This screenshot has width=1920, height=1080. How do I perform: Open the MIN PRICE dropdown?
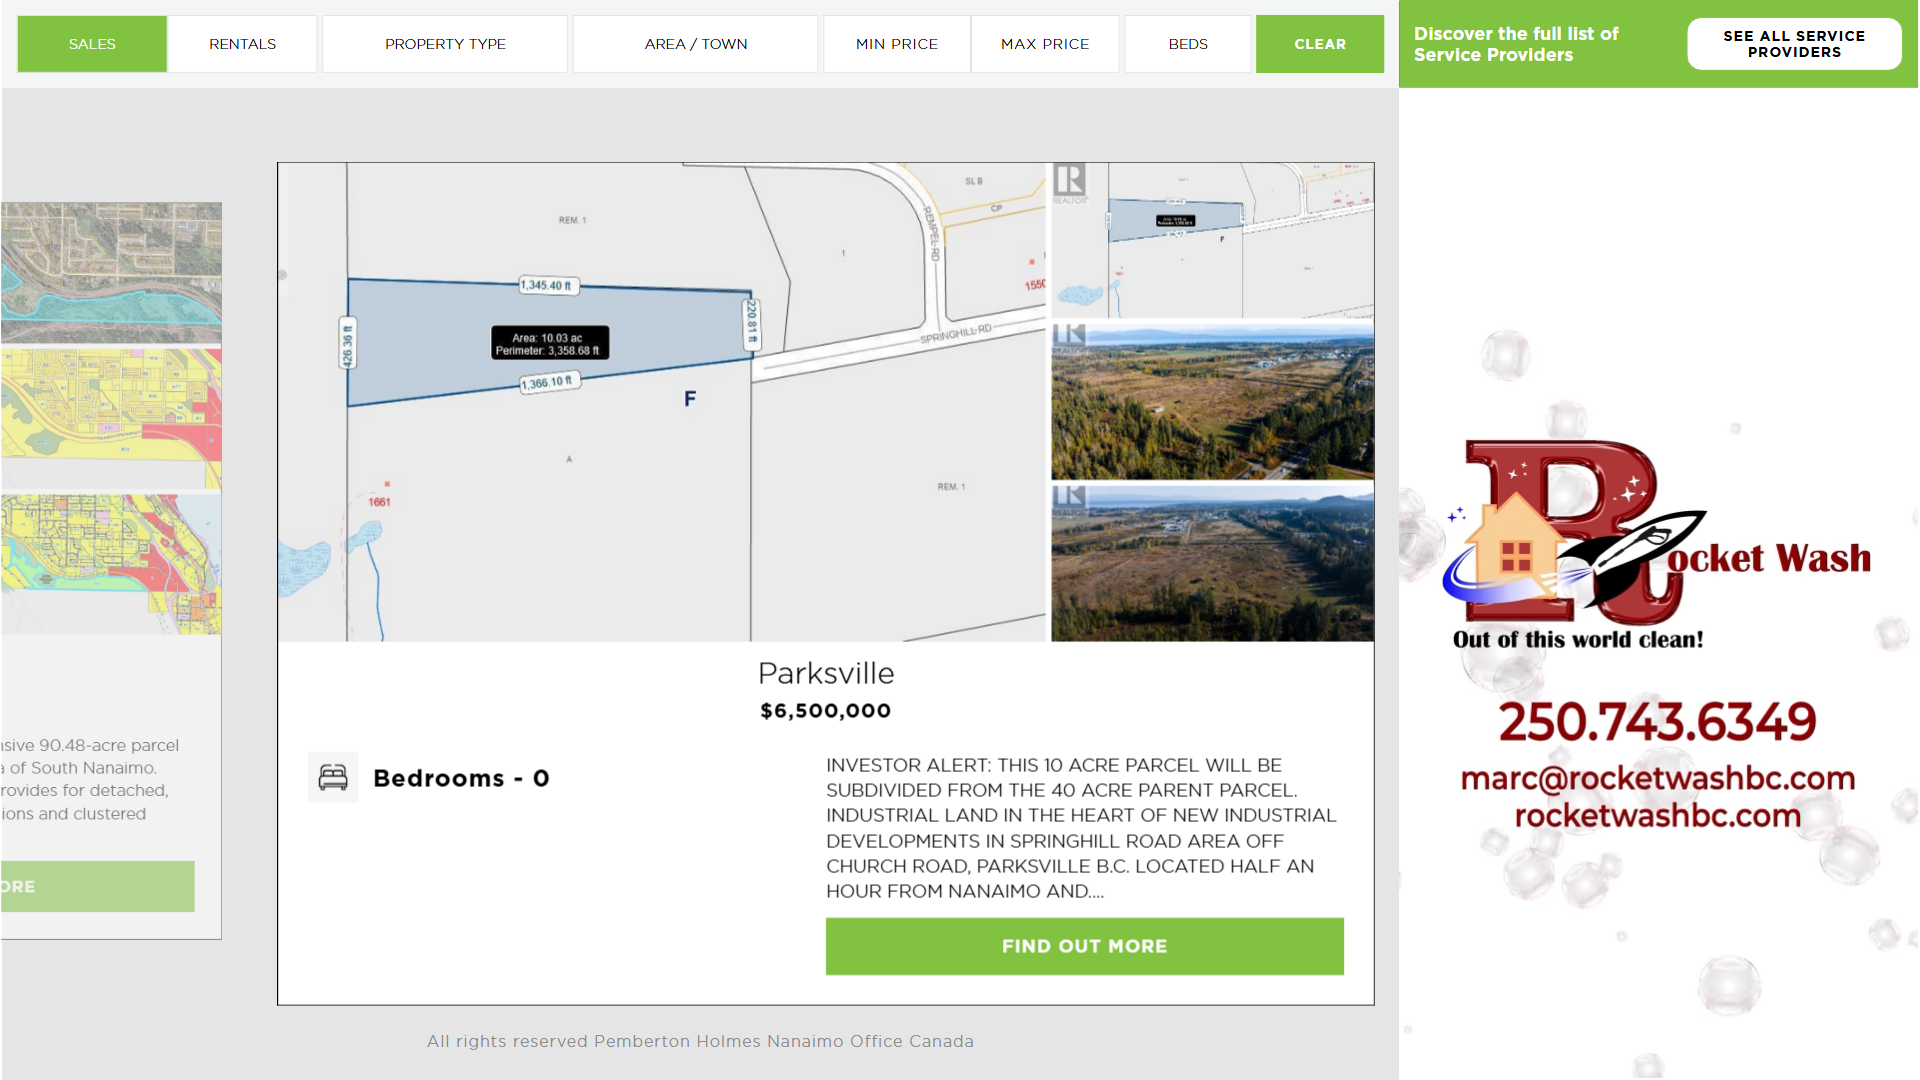click(x=896, y=44)
